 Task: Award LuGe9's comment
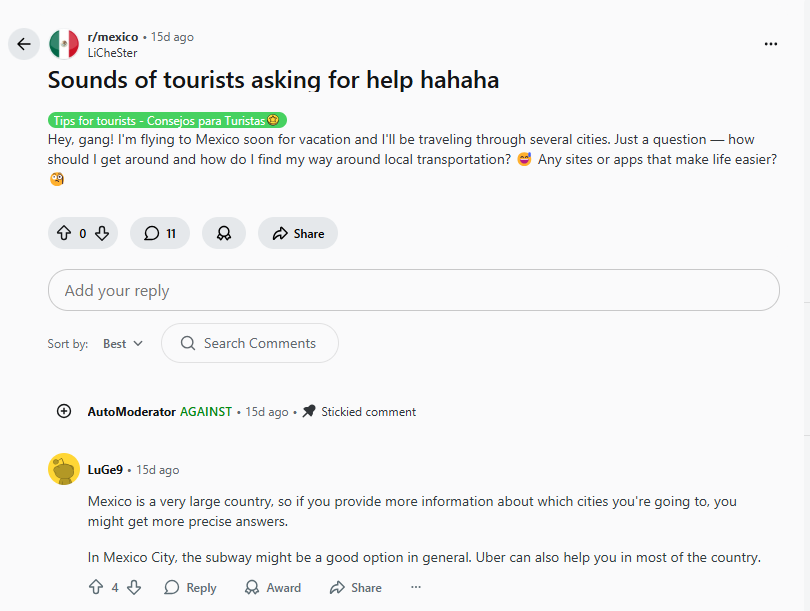tap(273, 587)
